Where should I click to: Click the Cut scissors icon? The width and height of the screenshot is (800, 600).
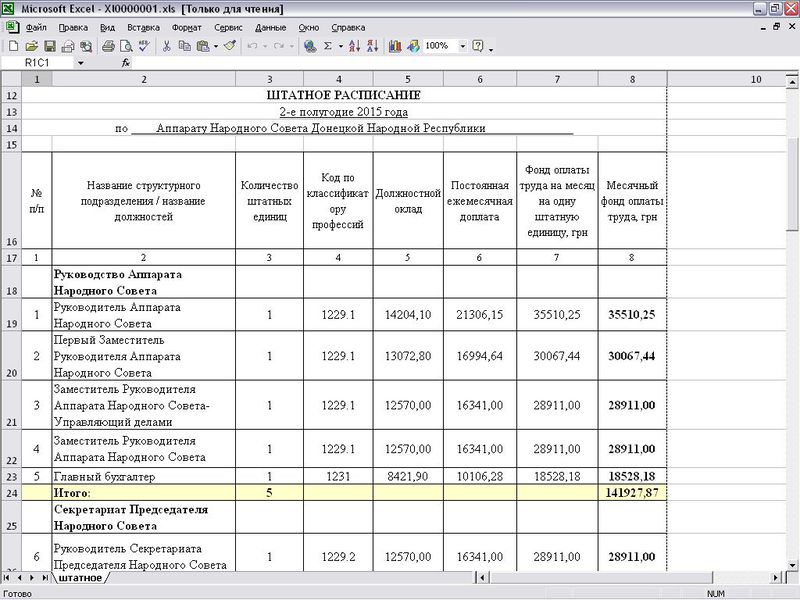click(x=167, y=46)
